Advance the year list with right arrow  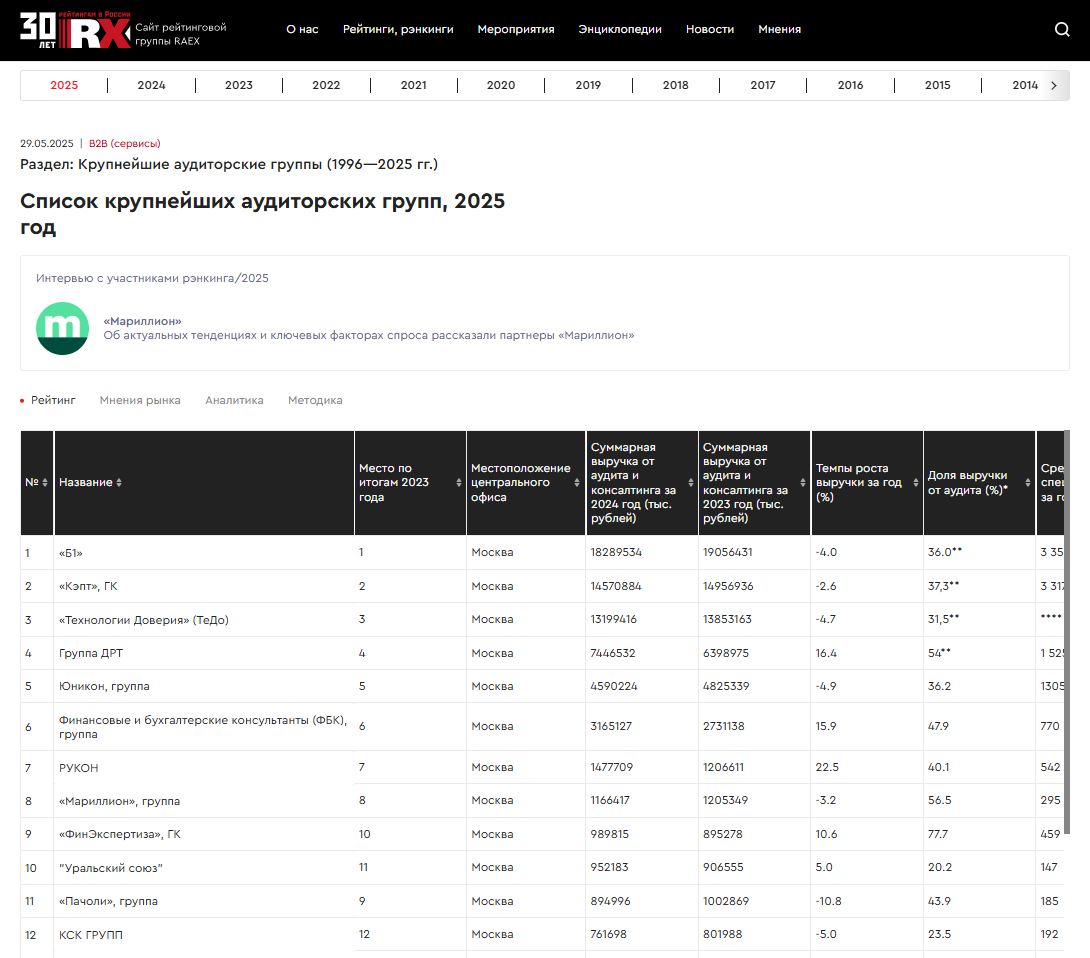1054,86
